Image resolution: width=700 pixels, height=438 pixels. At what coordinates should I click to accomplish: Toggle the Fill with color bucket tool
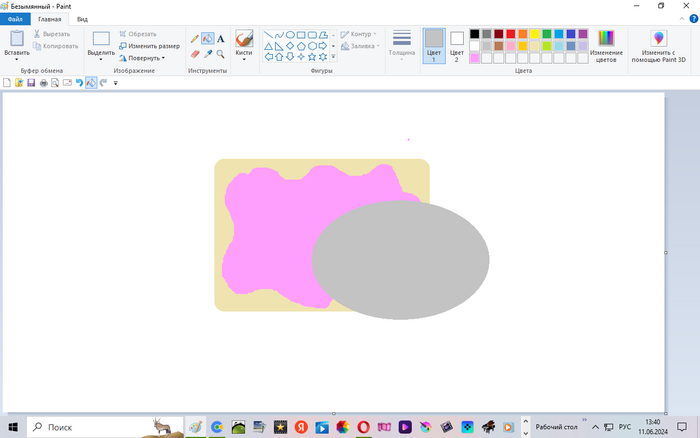click(208, 39)
